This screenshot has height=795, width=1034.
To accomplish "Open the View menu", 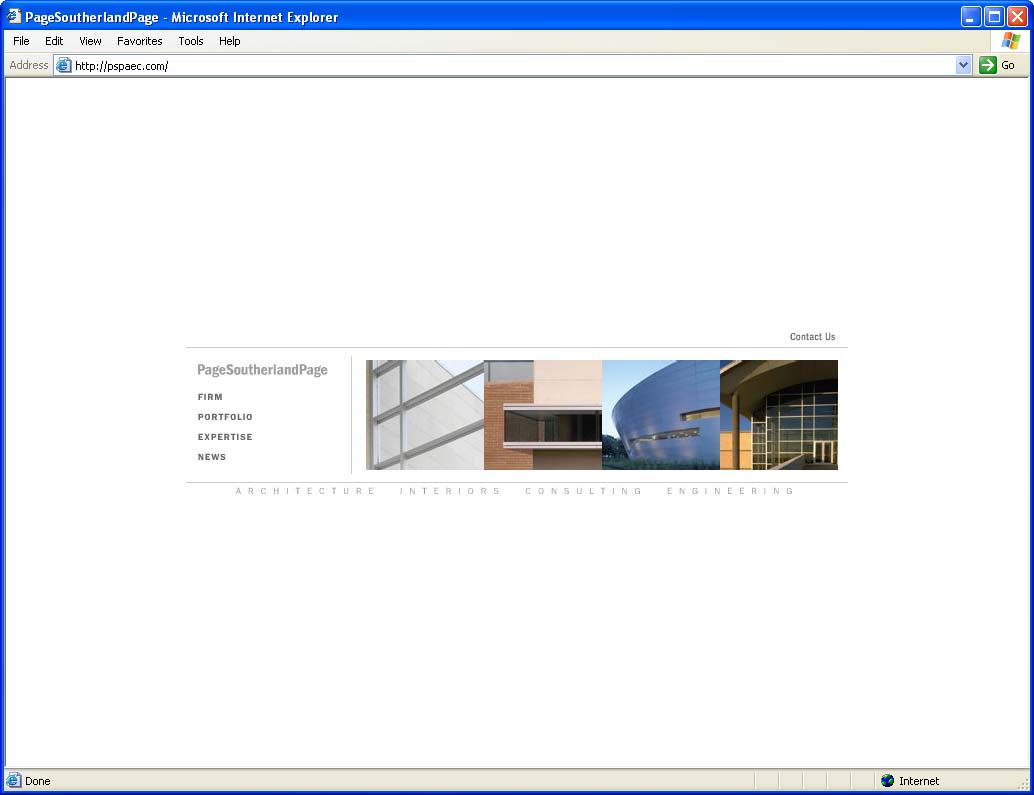I will [90, 41].
